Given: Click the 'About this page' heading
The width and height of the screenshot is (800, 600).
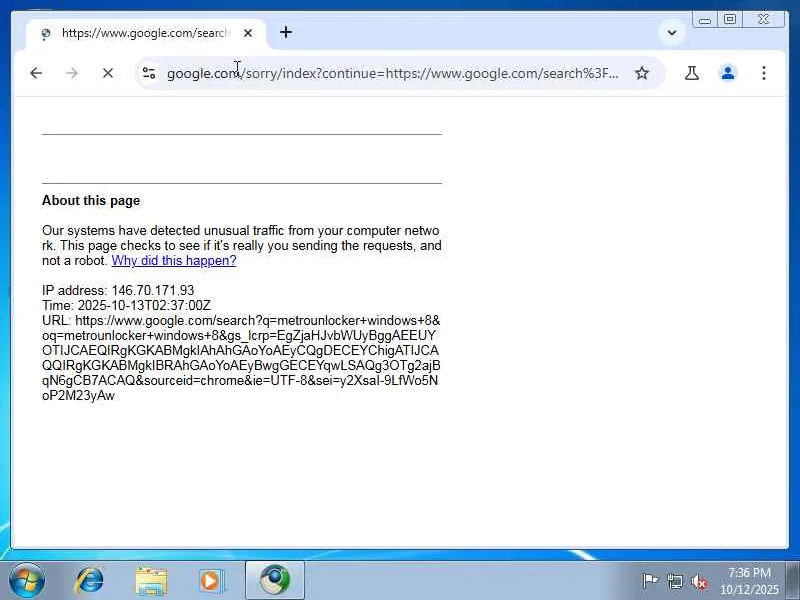Looking at the screenshot, I should click(91, 201).
